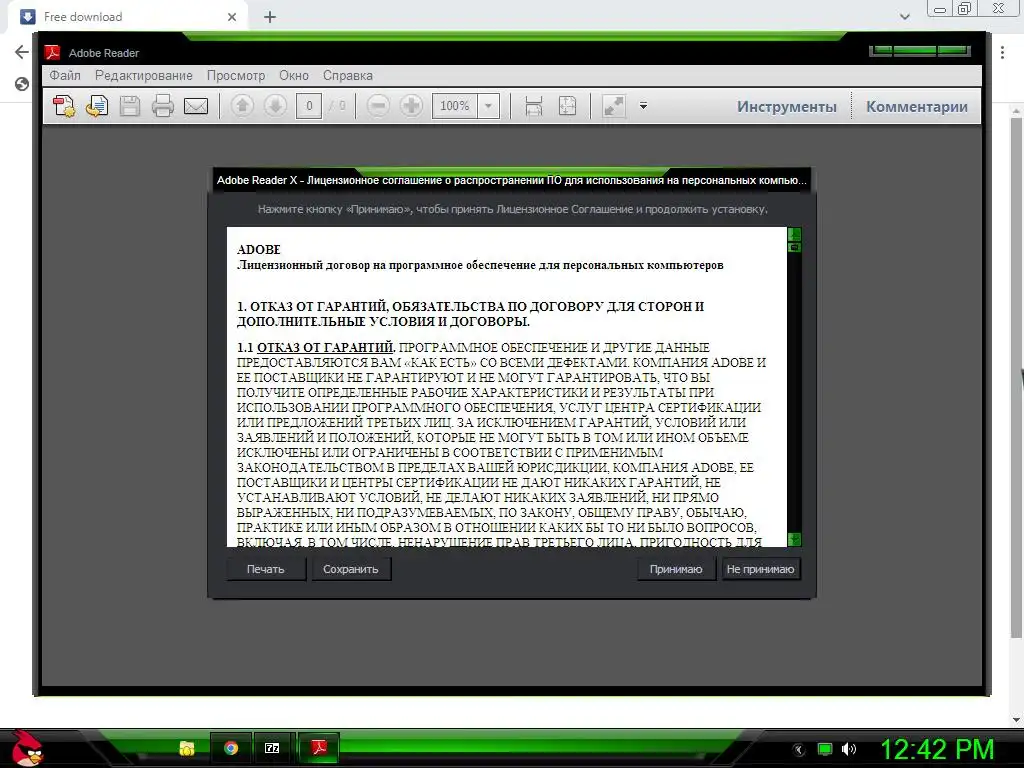Open the toolbar customize small arrow
The width and height of the screenshot is (1024, 768).
click(643, 106)
